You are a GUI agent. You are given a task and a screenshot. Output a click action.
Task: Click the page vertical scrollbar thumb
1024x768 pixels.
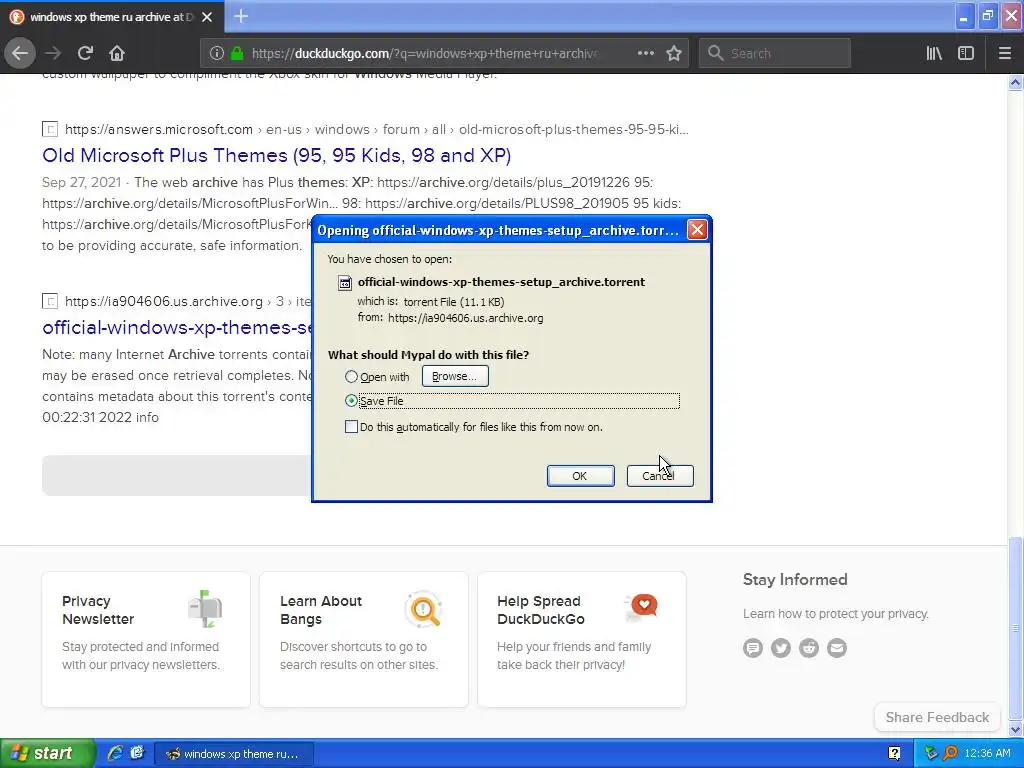tap(1015, 627)
